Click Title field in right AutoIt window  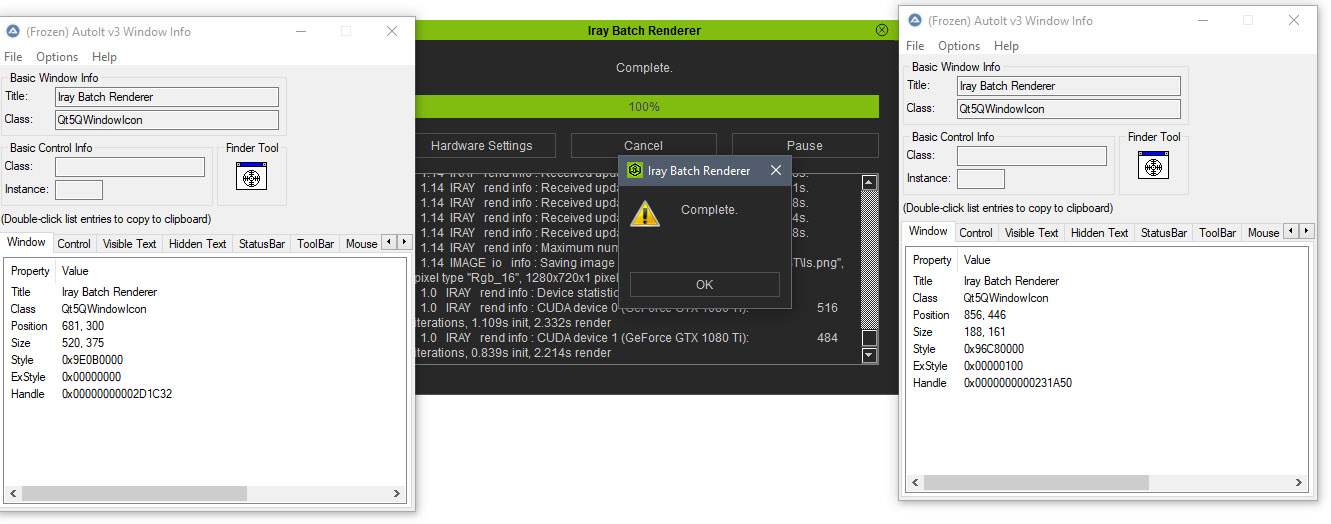tap(1069, 86)
